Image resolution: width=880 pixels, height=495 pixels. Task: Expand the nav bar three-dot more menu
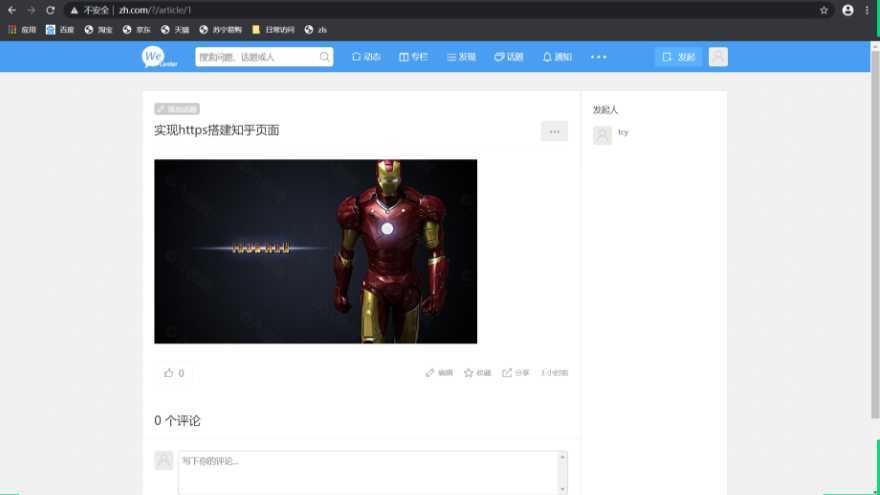[598, 57]
